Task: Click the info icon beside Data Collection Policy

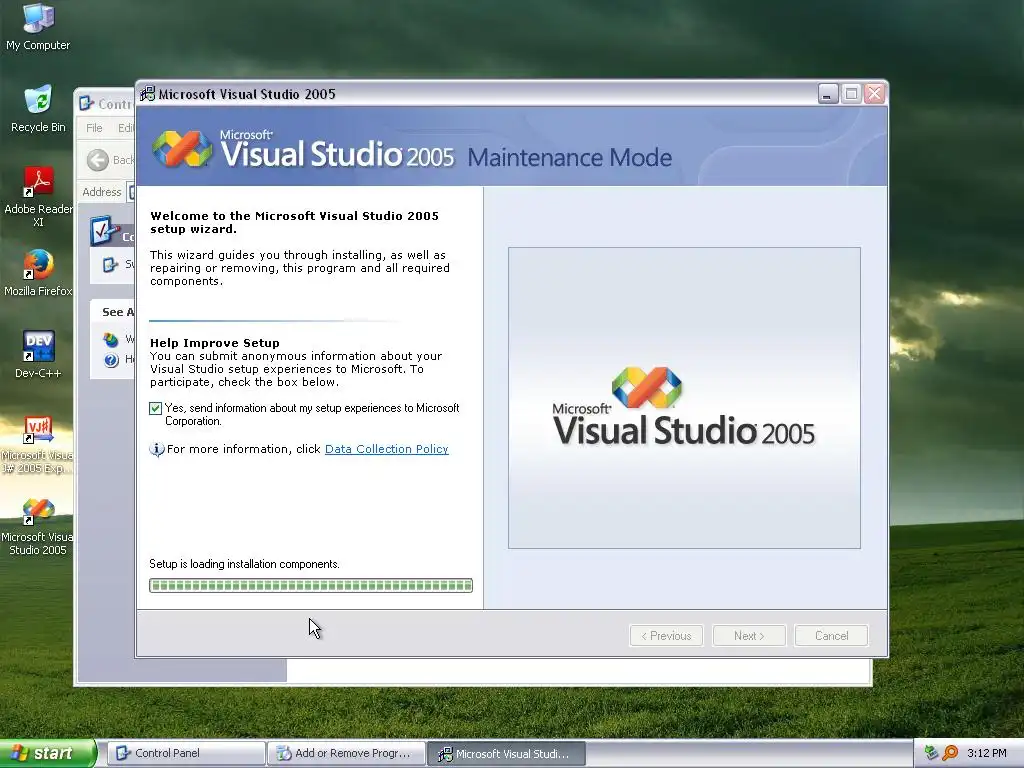Action: [157, 449]
